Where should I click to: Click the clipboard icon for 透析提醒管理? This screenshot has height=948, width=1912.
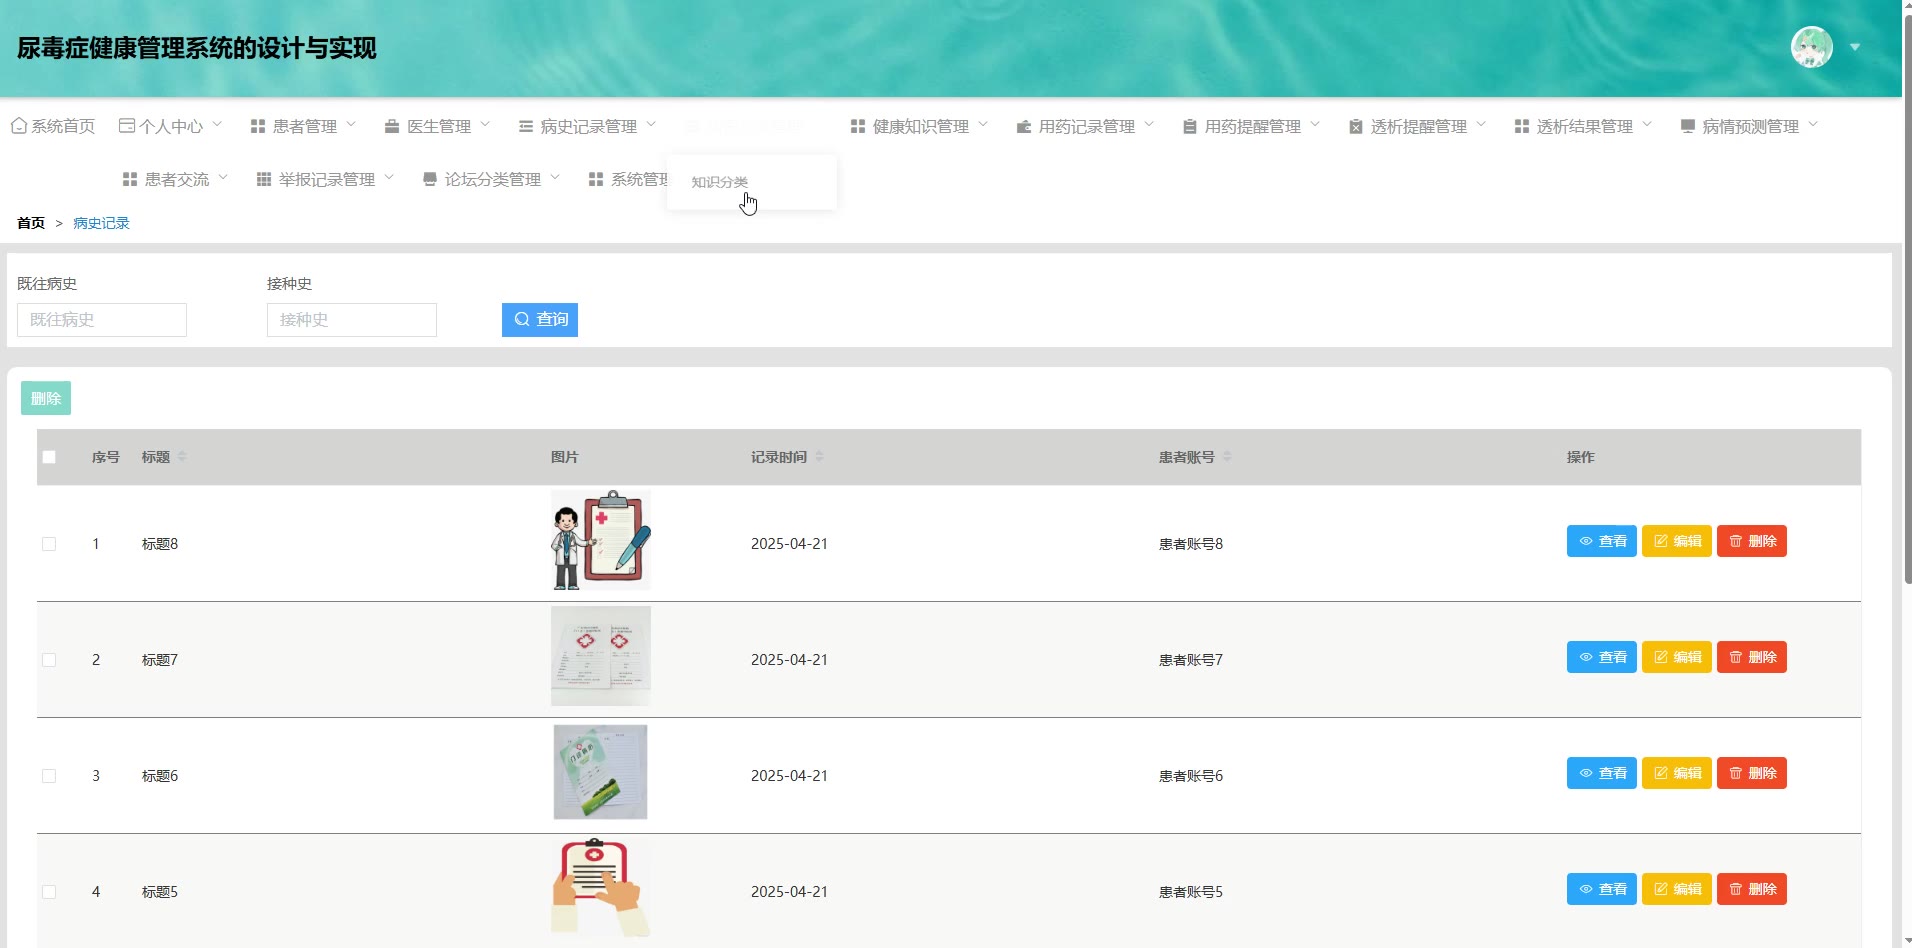(1356, 127)
